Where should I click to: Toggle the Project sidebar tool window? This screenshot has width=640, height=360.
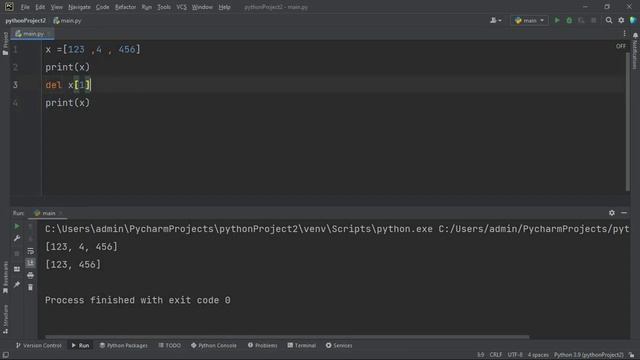coord(5,43)
